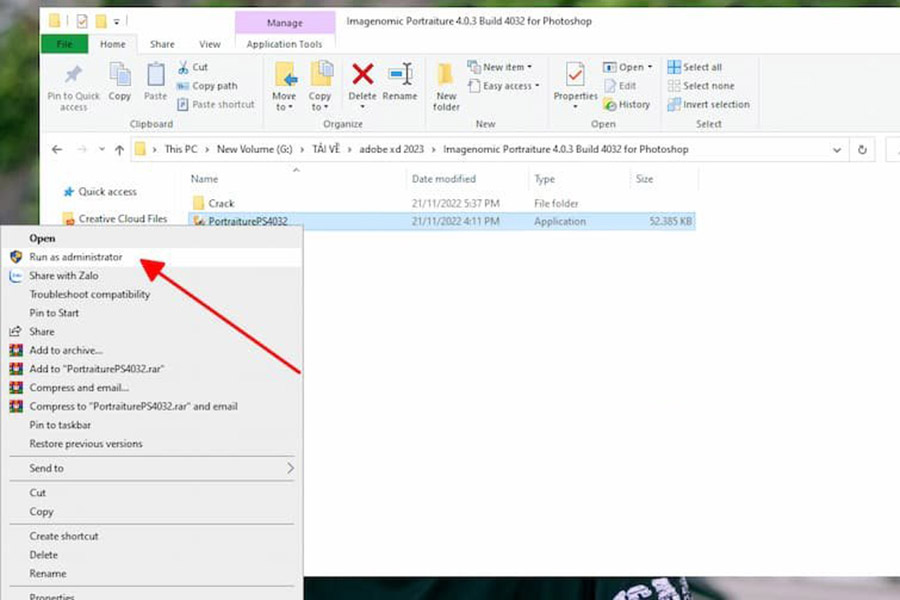Image resolution: width=900 pixels, height=600 pixels.
Task: Create a New folder from the ribbon
Action: [x=446, y=86]
